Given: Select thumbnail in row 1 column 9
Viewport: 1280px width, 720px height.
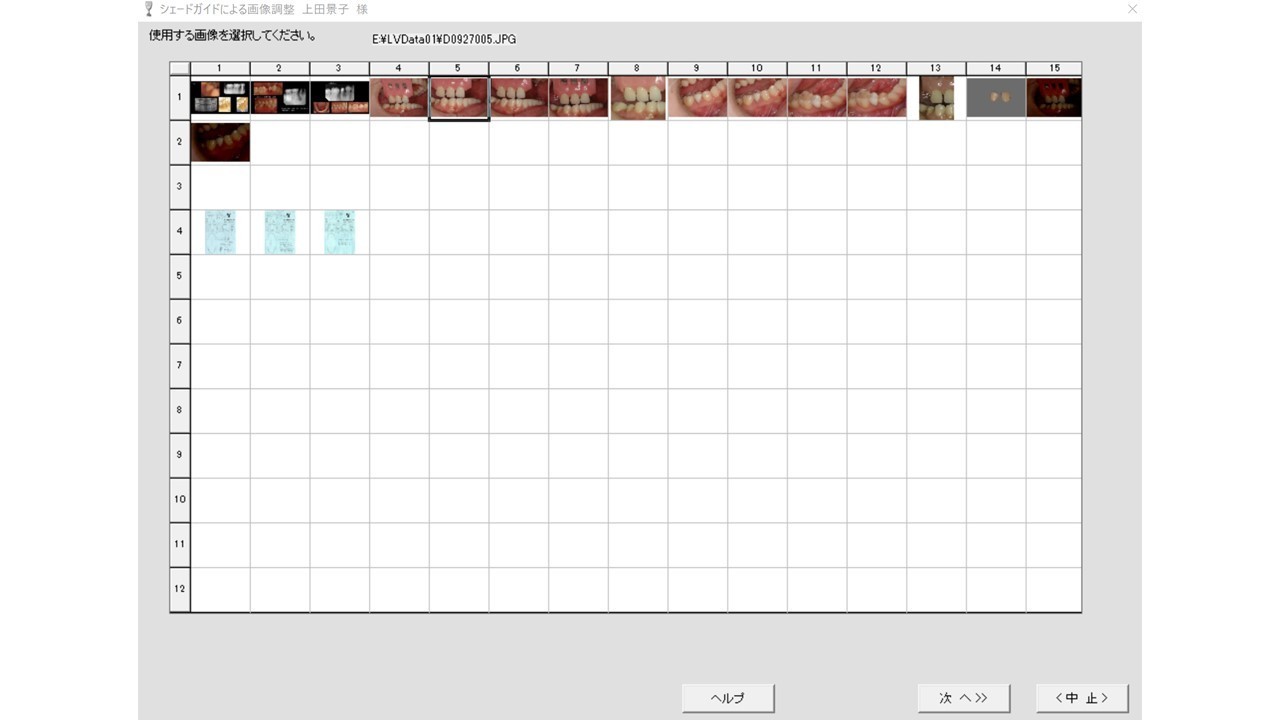Looking at the screenshot, I should tap(698, 98).
